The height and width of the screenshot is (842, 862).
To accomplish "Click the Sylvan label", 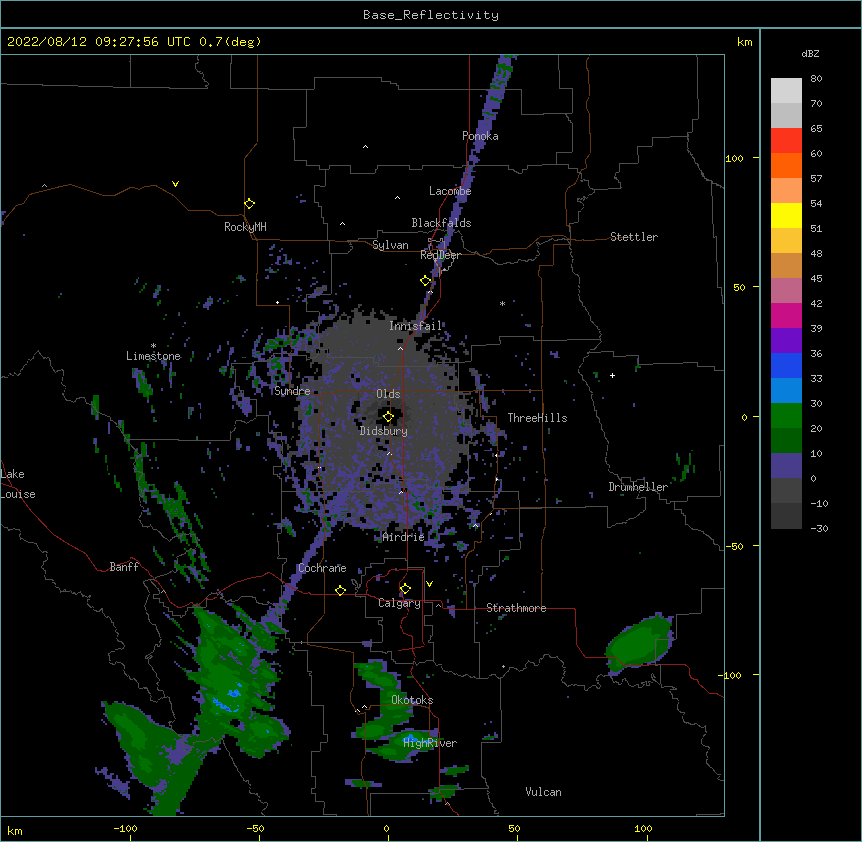I will (x=390, y=245).
